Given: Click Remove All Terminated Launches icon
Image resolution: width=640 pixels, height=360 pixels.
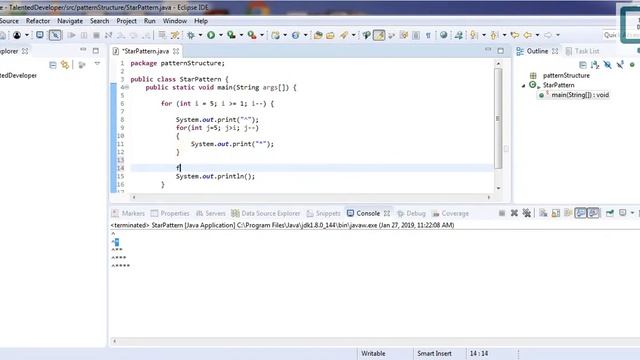Looking at the screenshot, I should pos(527,213).
